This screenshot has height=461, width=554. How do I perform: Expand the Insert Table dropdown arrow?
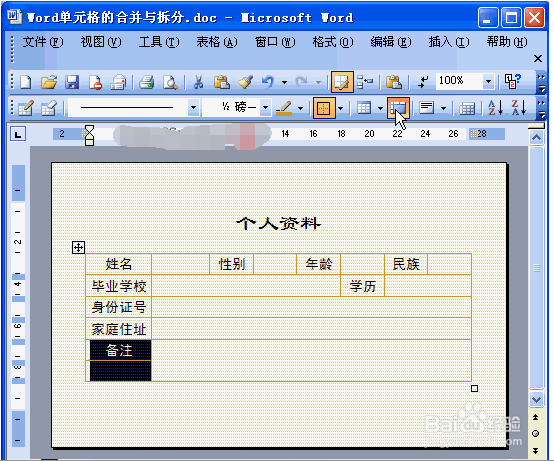point(380,108)
